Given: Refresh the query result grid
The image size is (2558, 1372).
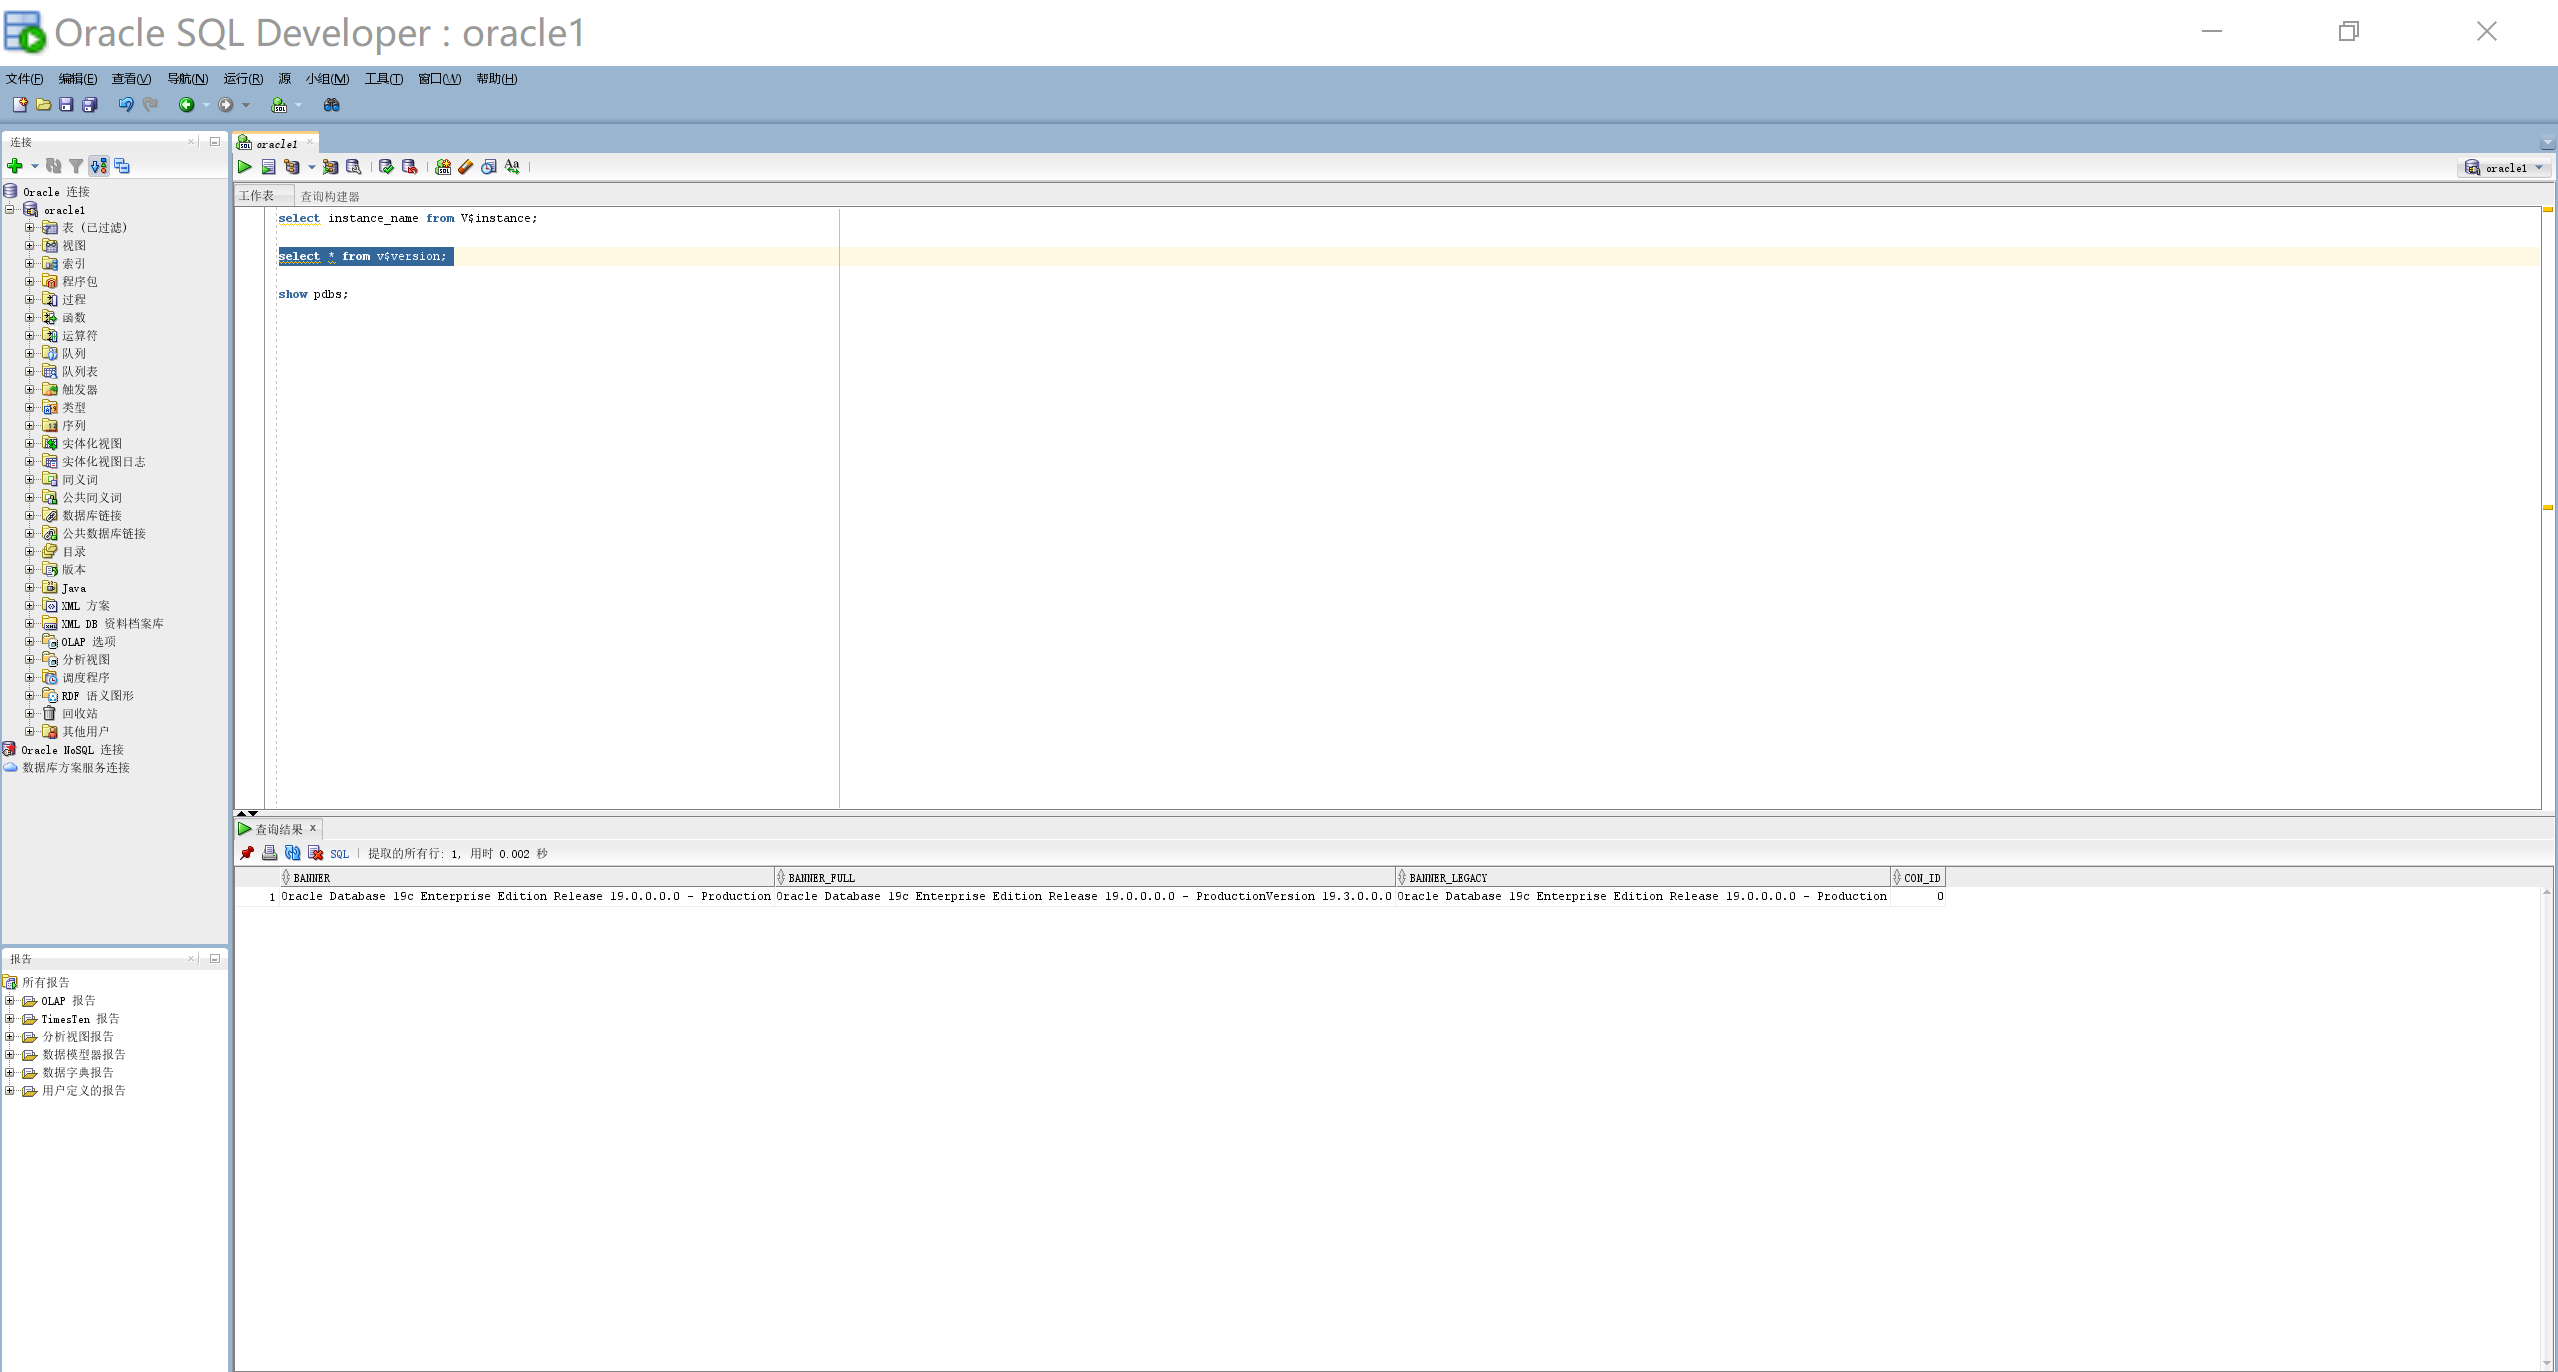Looking at the screenshot, I should tap(292, 853).
